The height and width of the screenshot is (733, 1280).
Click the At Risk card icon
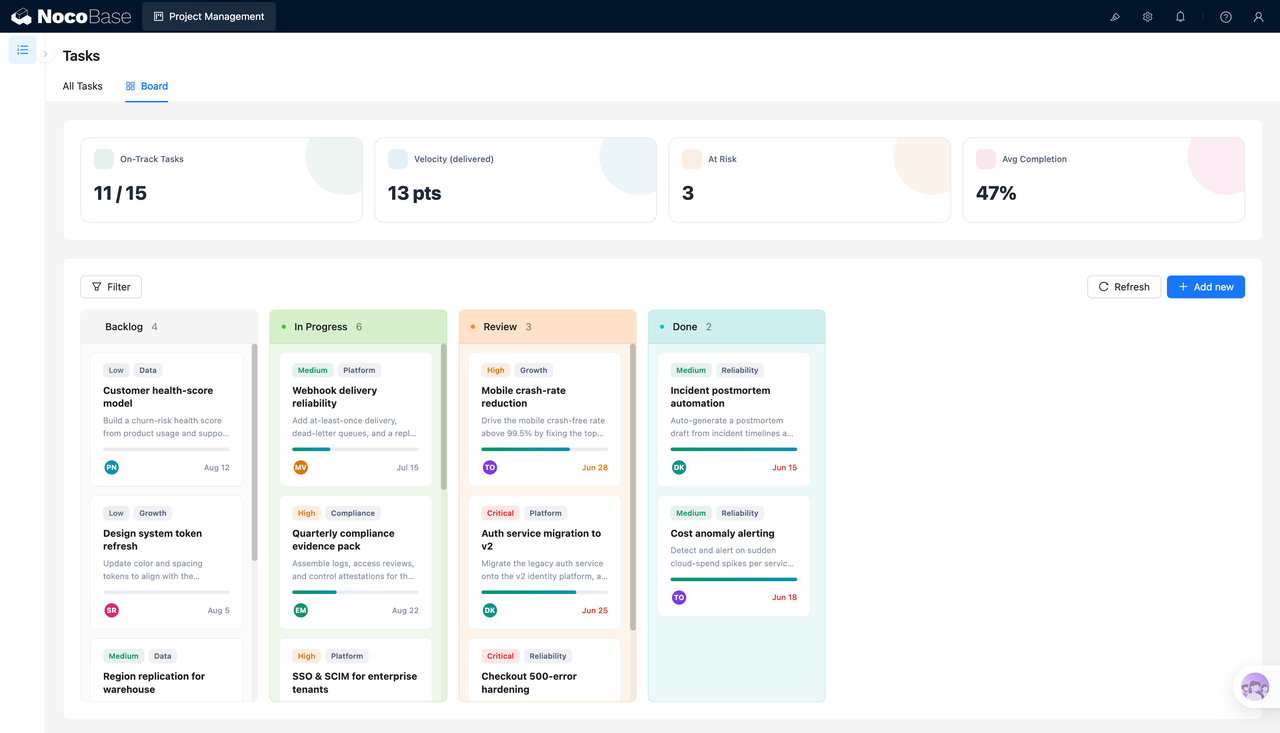[691, 159]
